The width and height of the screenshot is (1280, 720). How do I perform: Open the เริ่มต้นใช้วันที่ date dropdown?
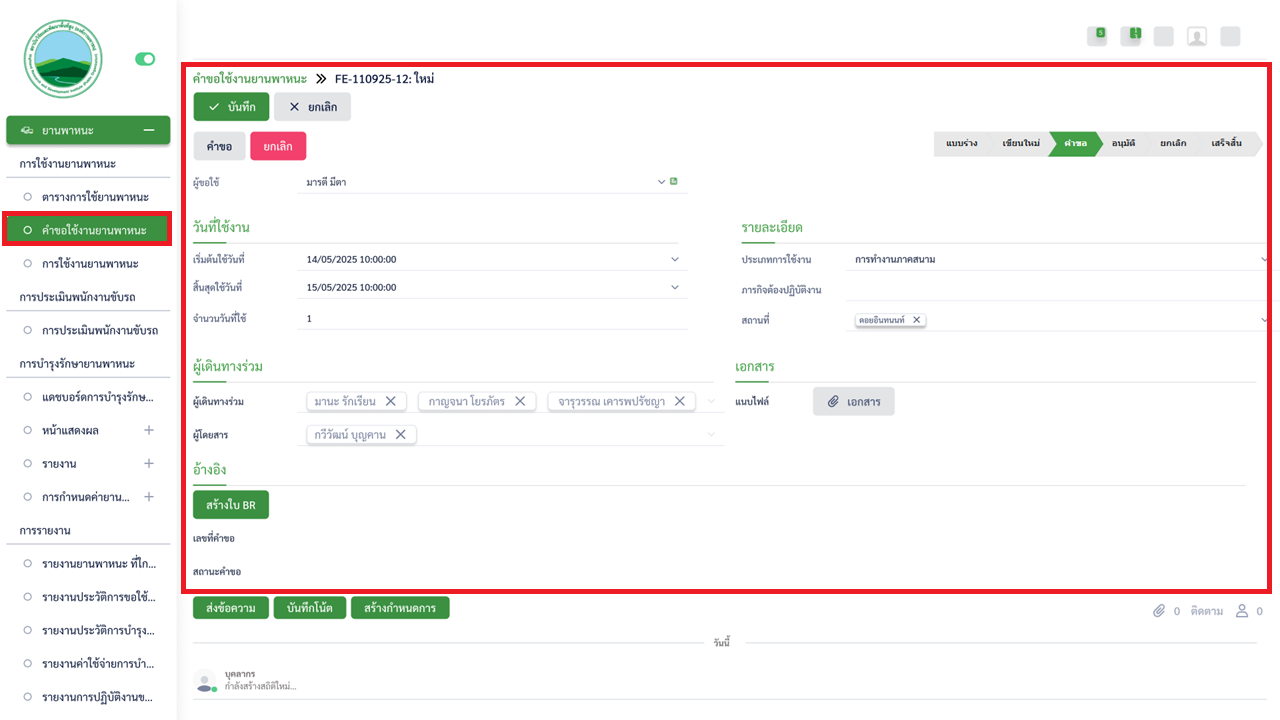pyautogui.click(x=675, y=259)
